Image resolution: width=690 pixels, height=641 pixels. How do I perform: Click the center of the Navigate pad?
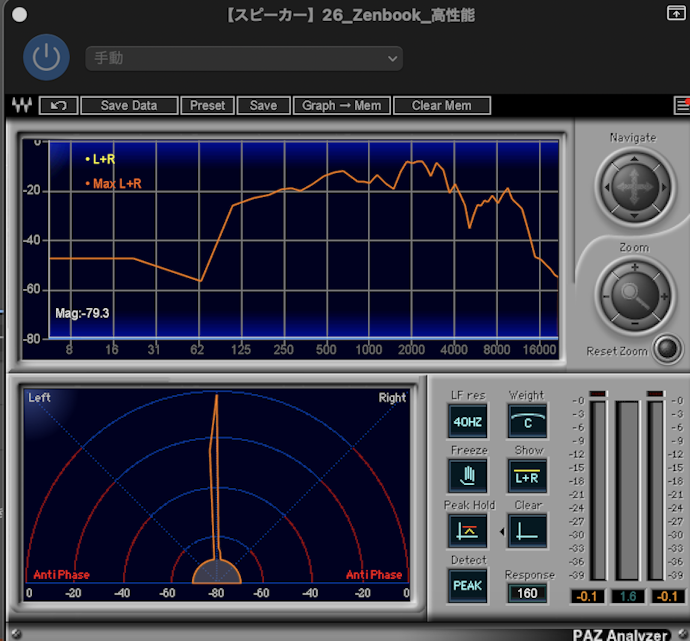click(634, 187)
